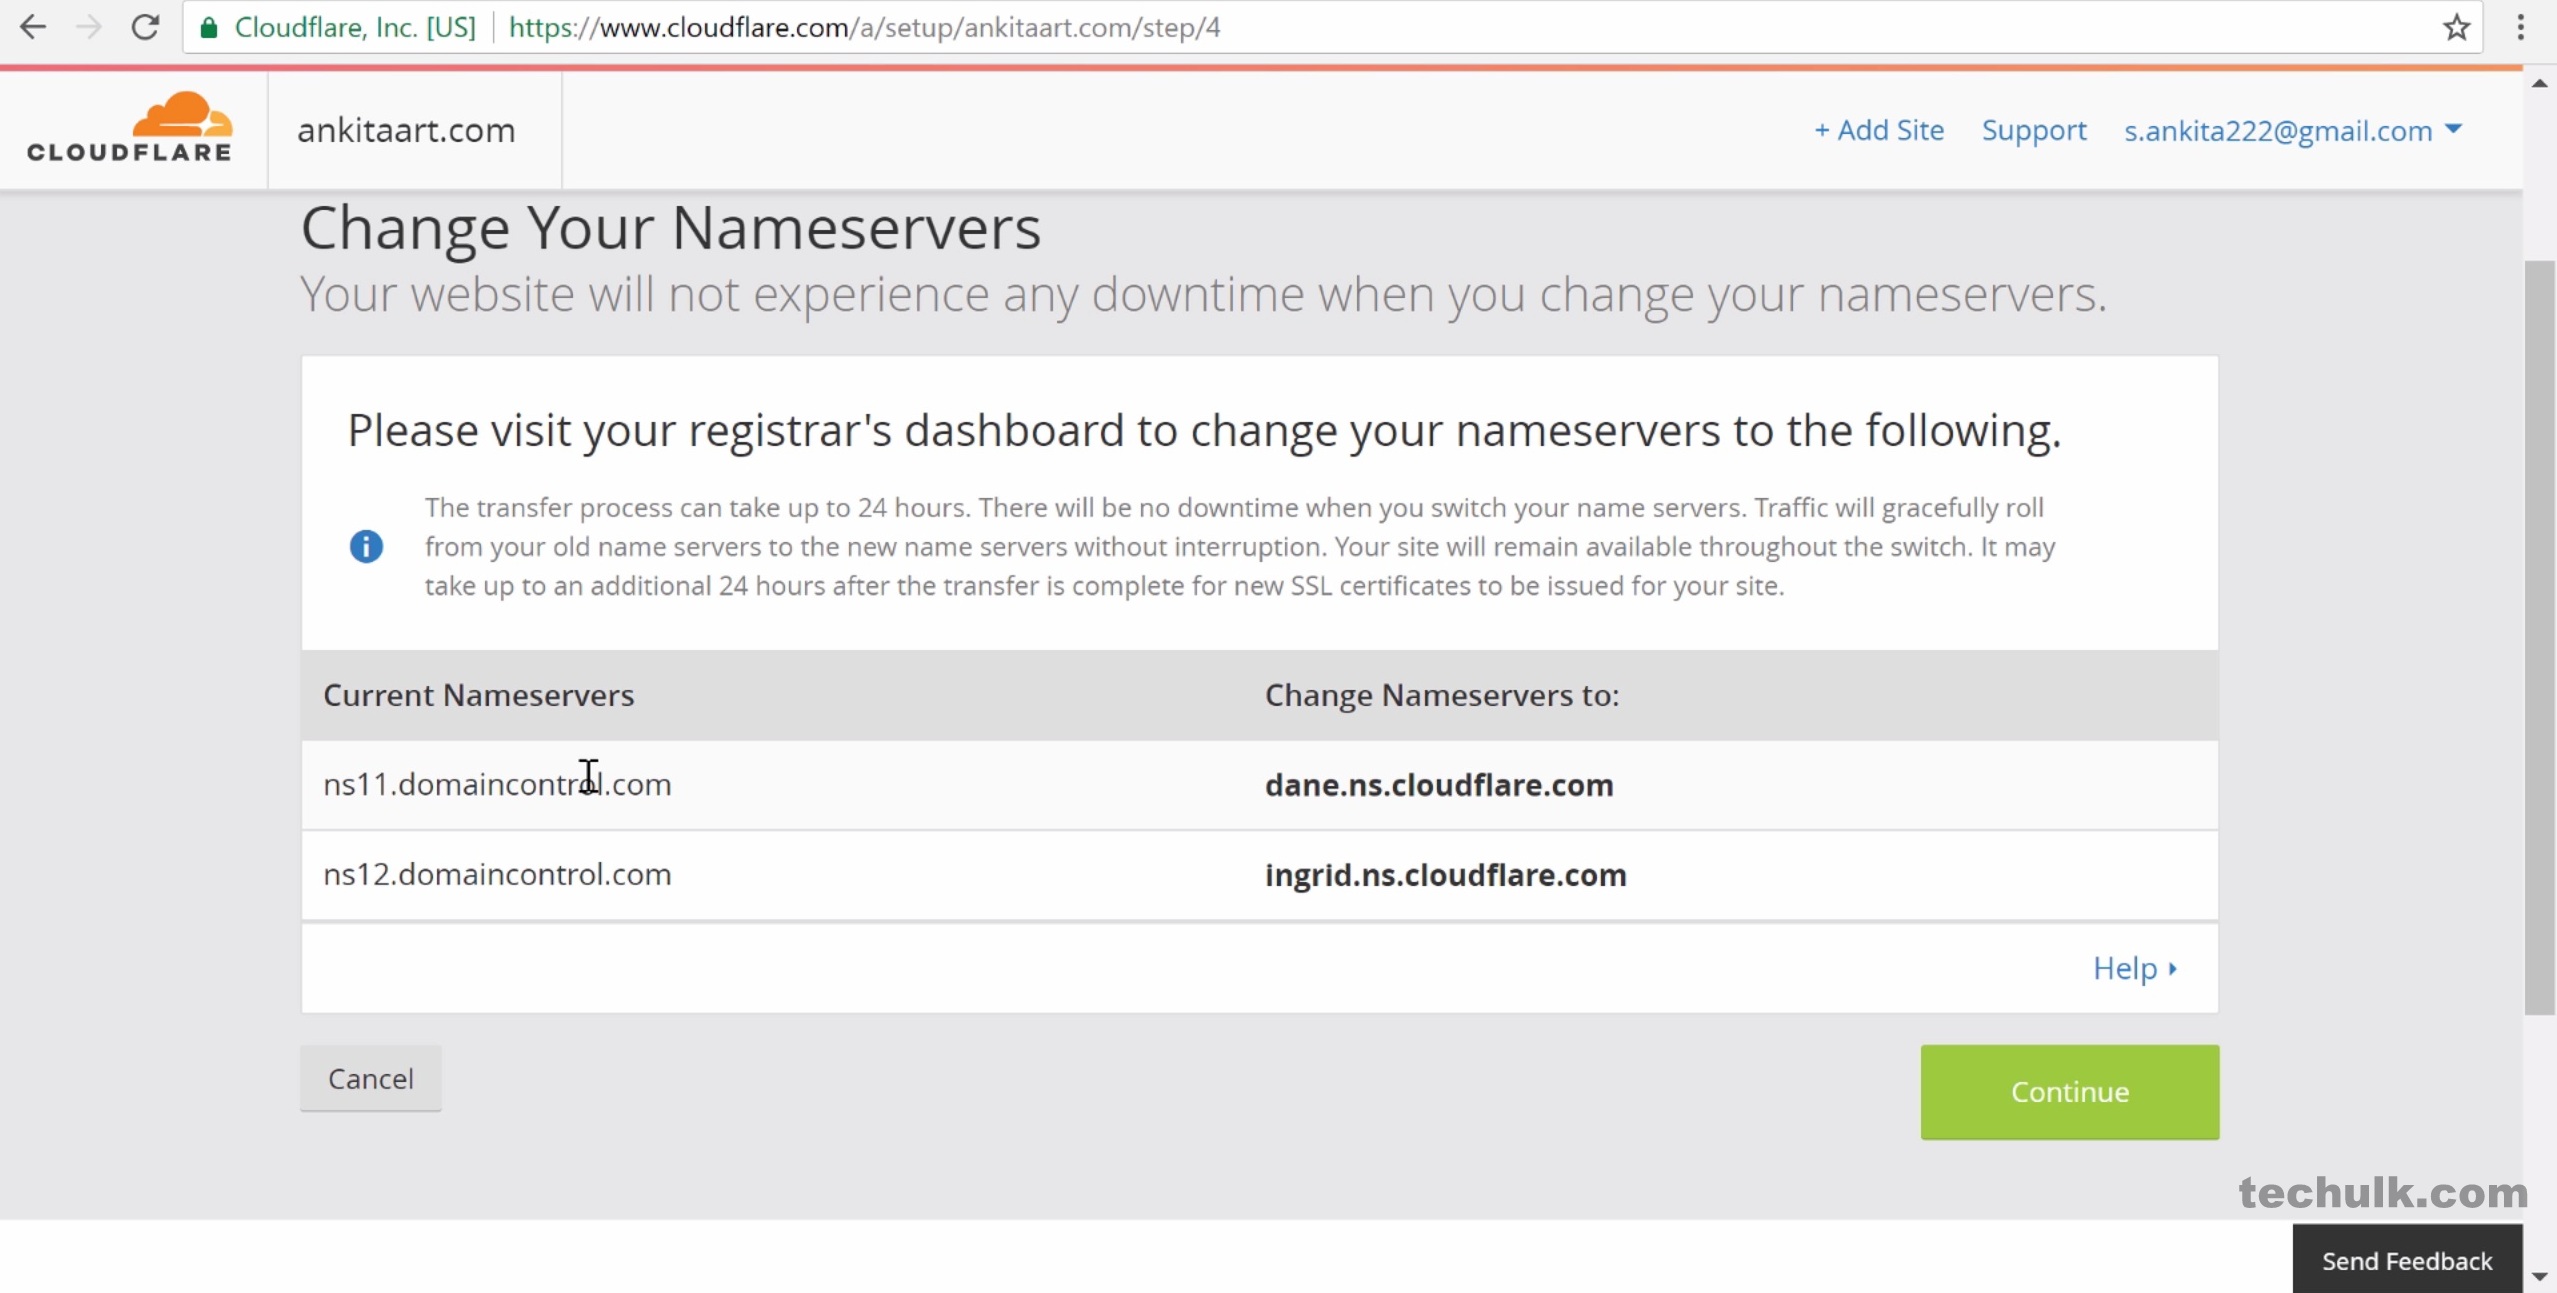Image resolution: width=2557 pixels, height=1293 pixels.
Task: Open Chrome three-dot menu
Action: pos(2520,27)
